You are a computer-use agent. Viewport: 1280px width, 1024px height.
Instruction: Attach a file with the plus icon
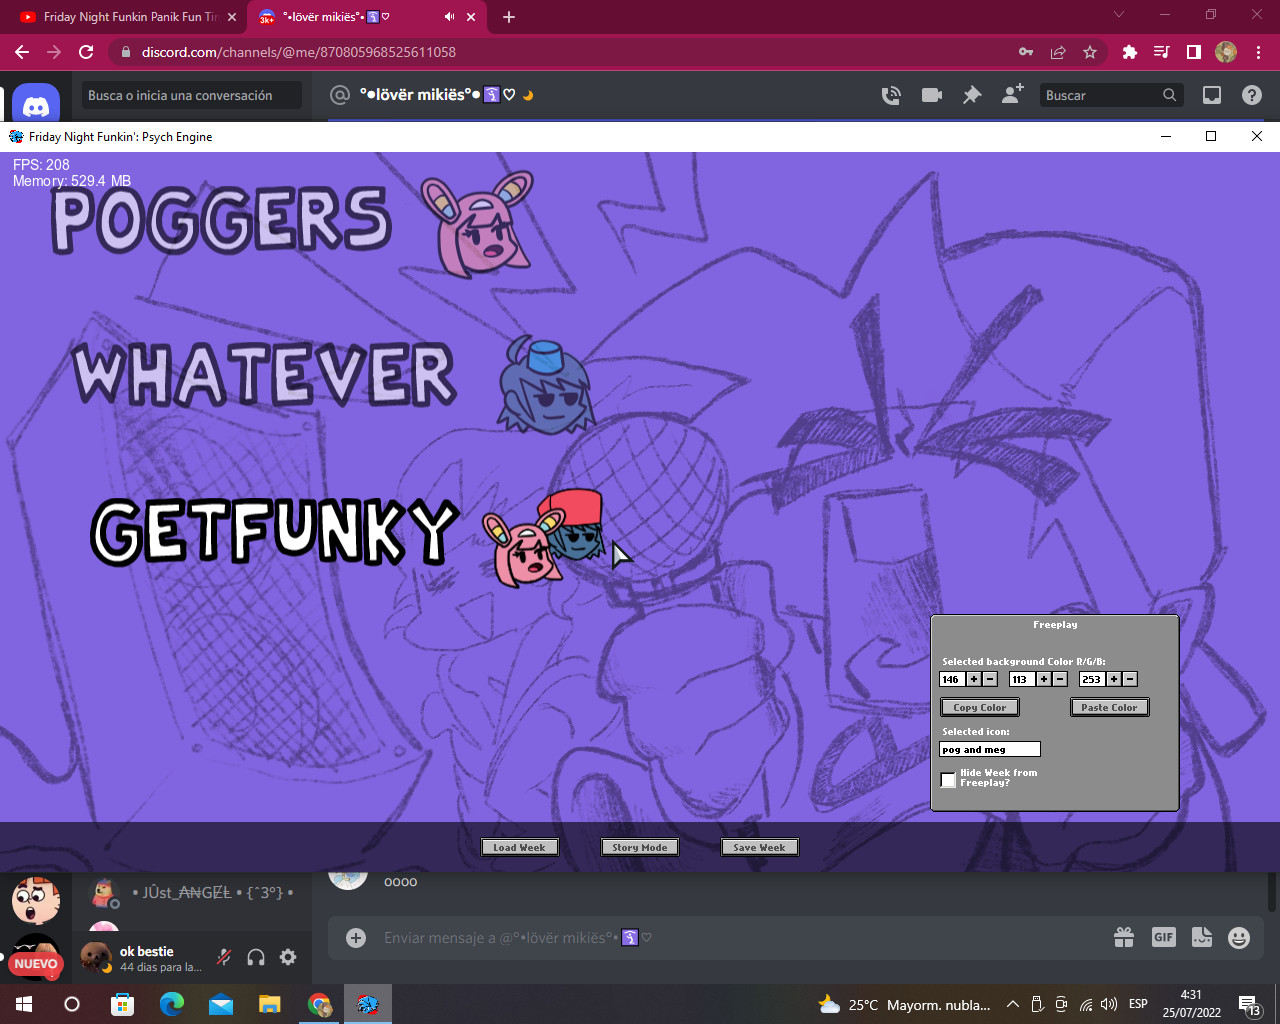(x=356, y=937)
